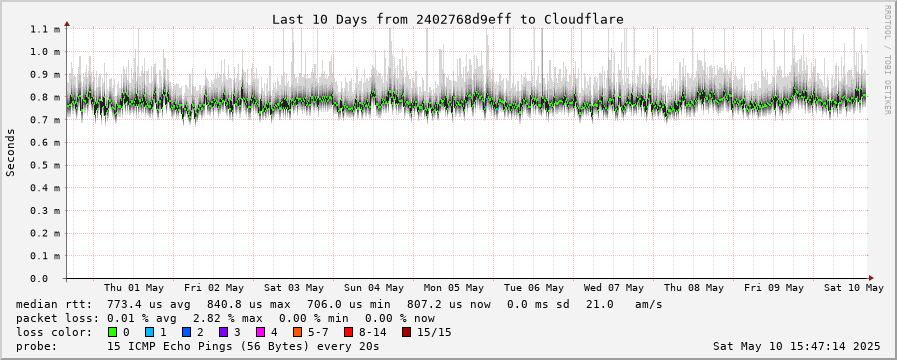Click the orange loss swatch for 5-7
The image size is (897, 360).
297,332
